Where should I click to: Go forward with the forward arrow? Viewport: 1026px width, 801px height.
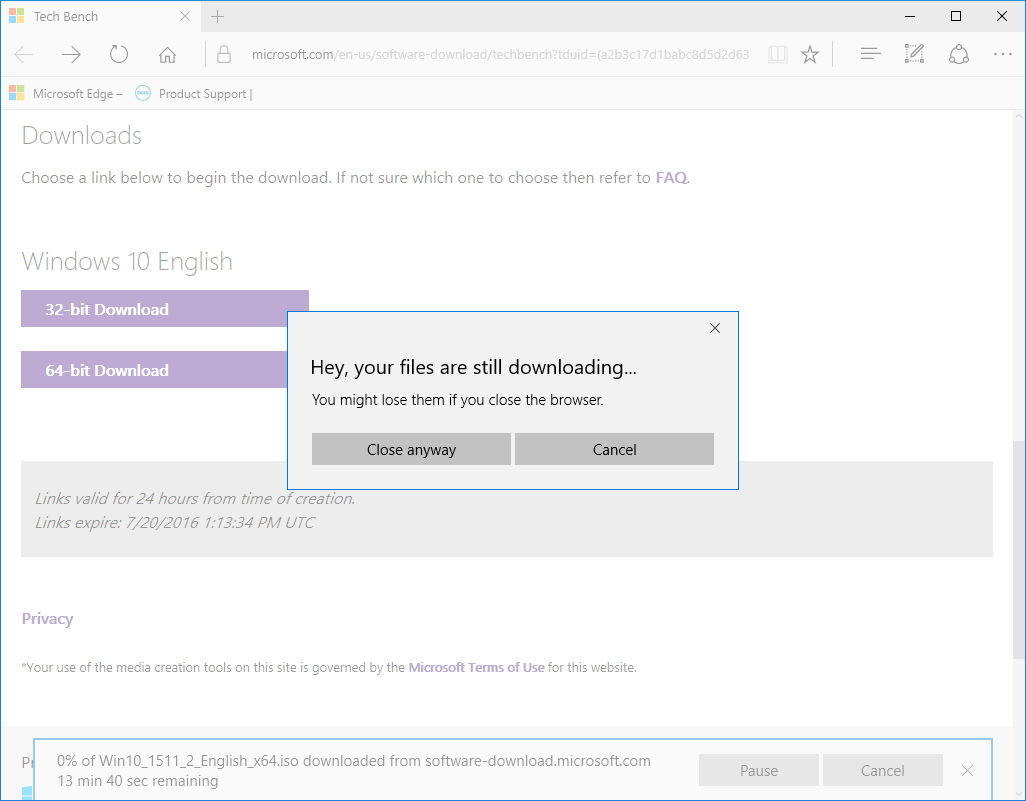coord(71,54)
